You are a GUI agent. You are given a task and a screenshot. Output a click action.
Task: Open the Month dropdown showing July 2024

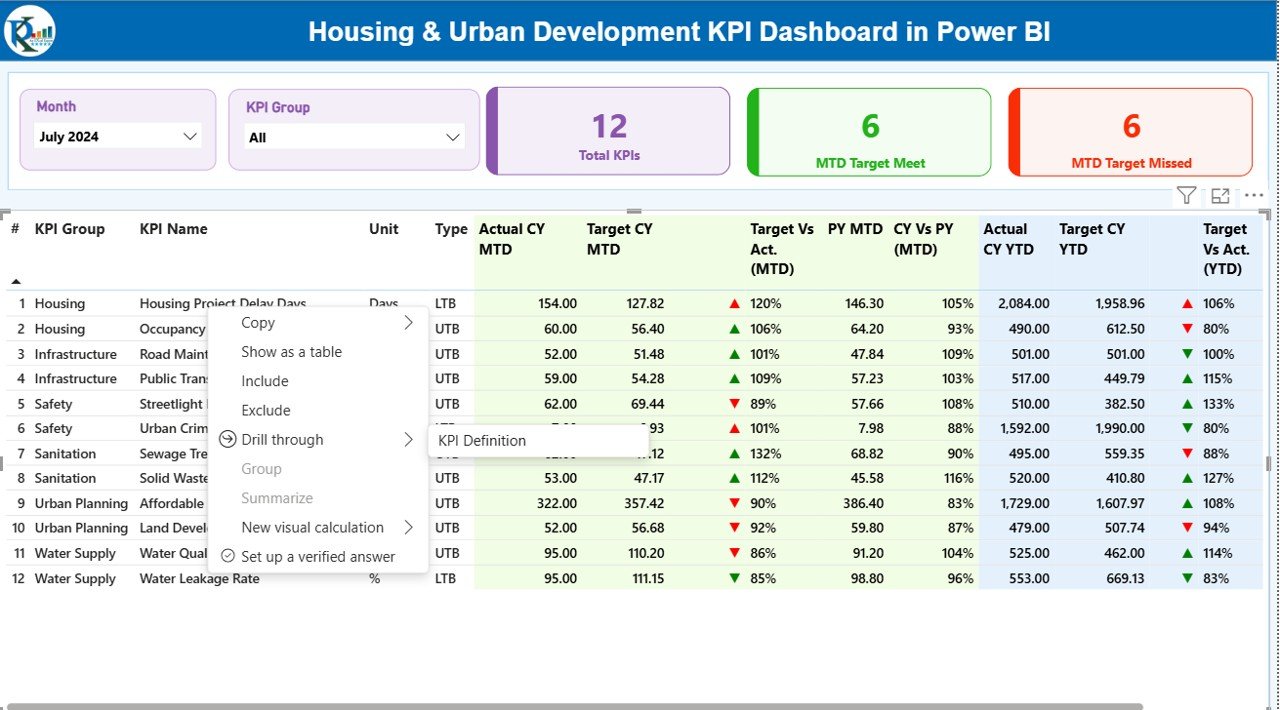pyautogui.click(x=118, y=137)
